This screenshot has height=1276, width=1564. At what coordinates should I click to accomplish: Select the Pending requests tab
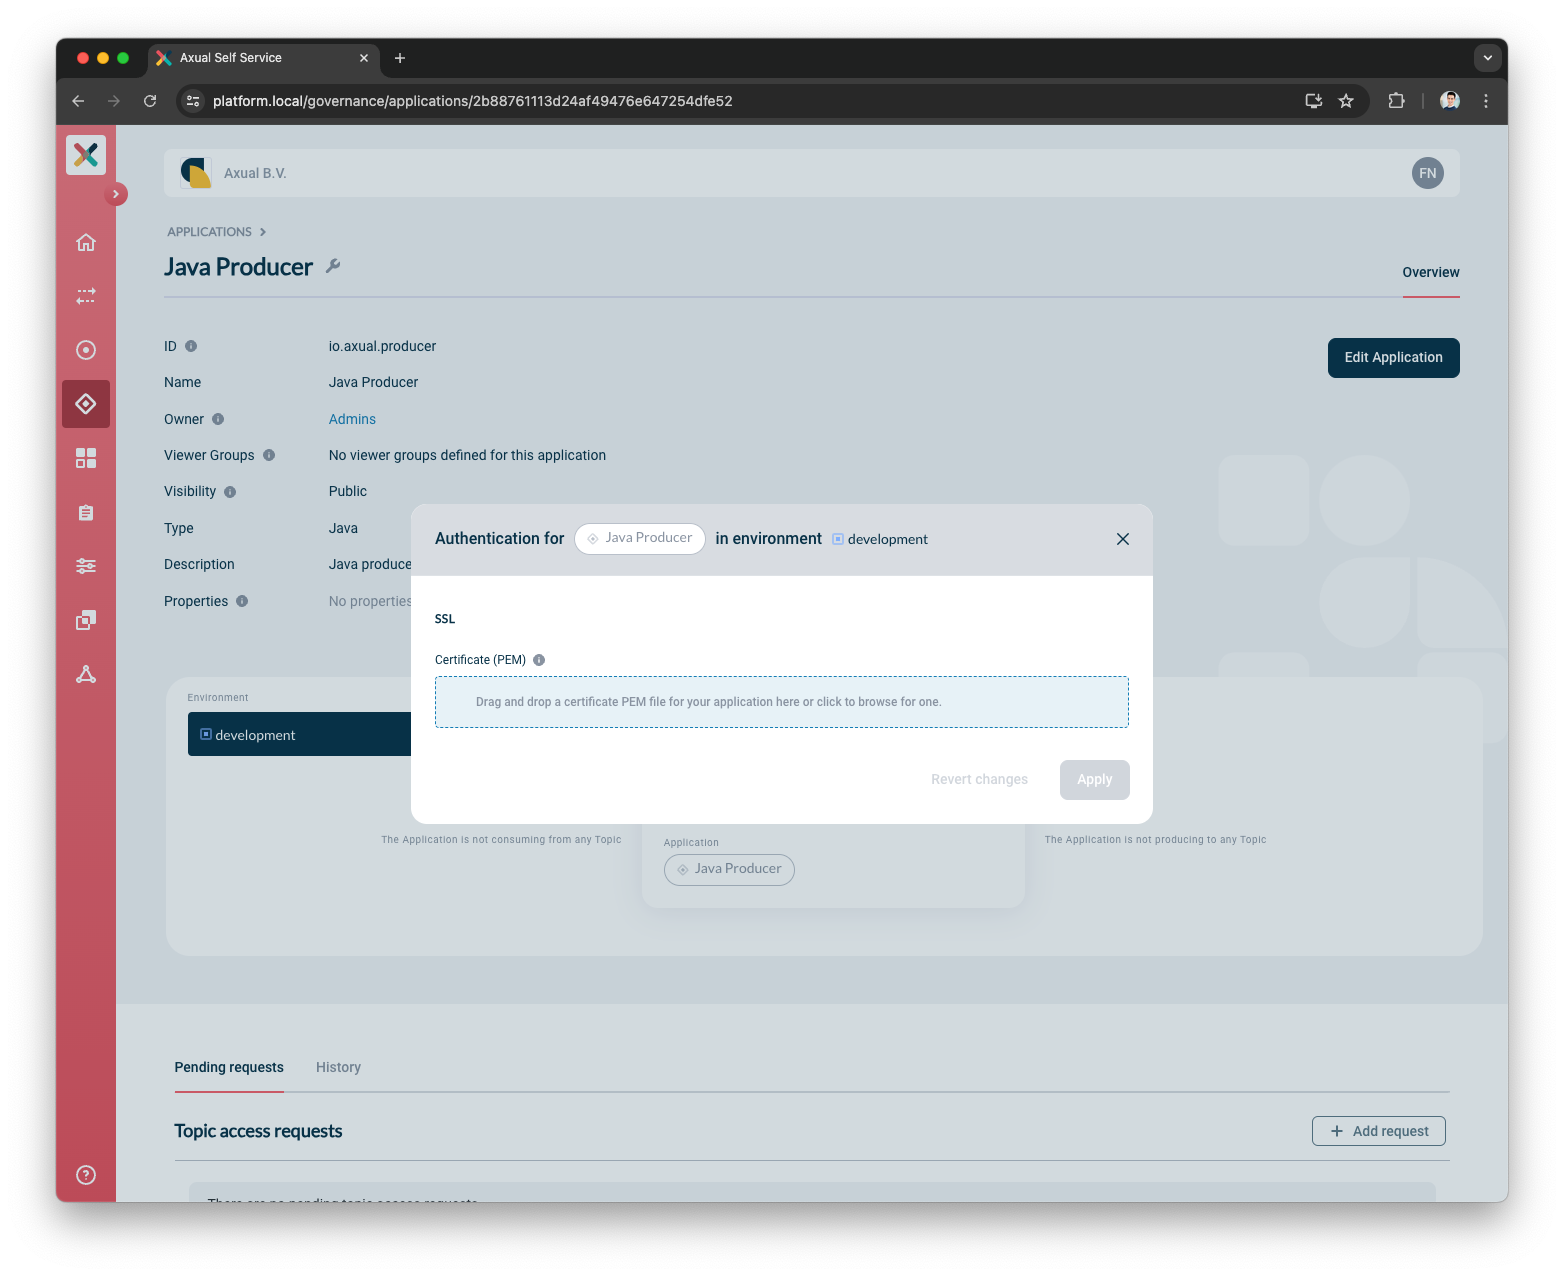tap(229, 1067)
